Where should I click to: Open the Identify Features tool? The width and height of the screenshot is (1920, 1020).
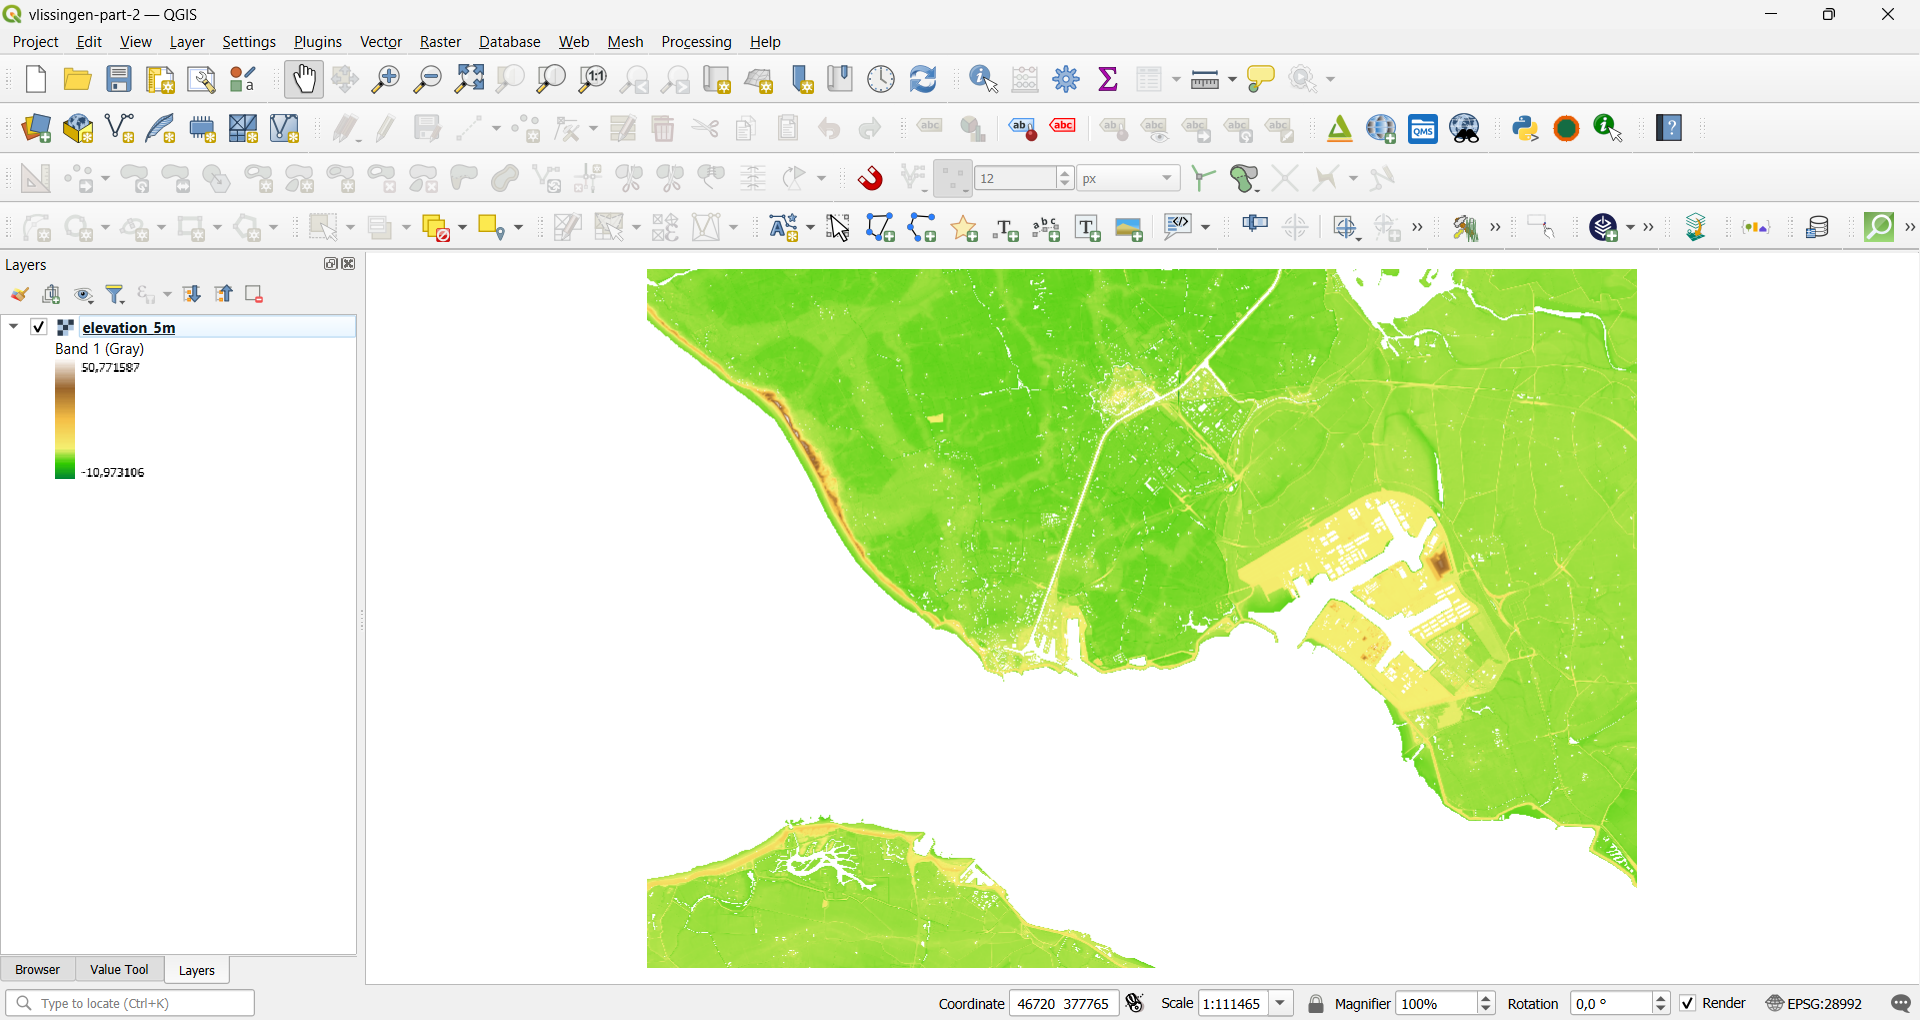[x=985, y=79]
